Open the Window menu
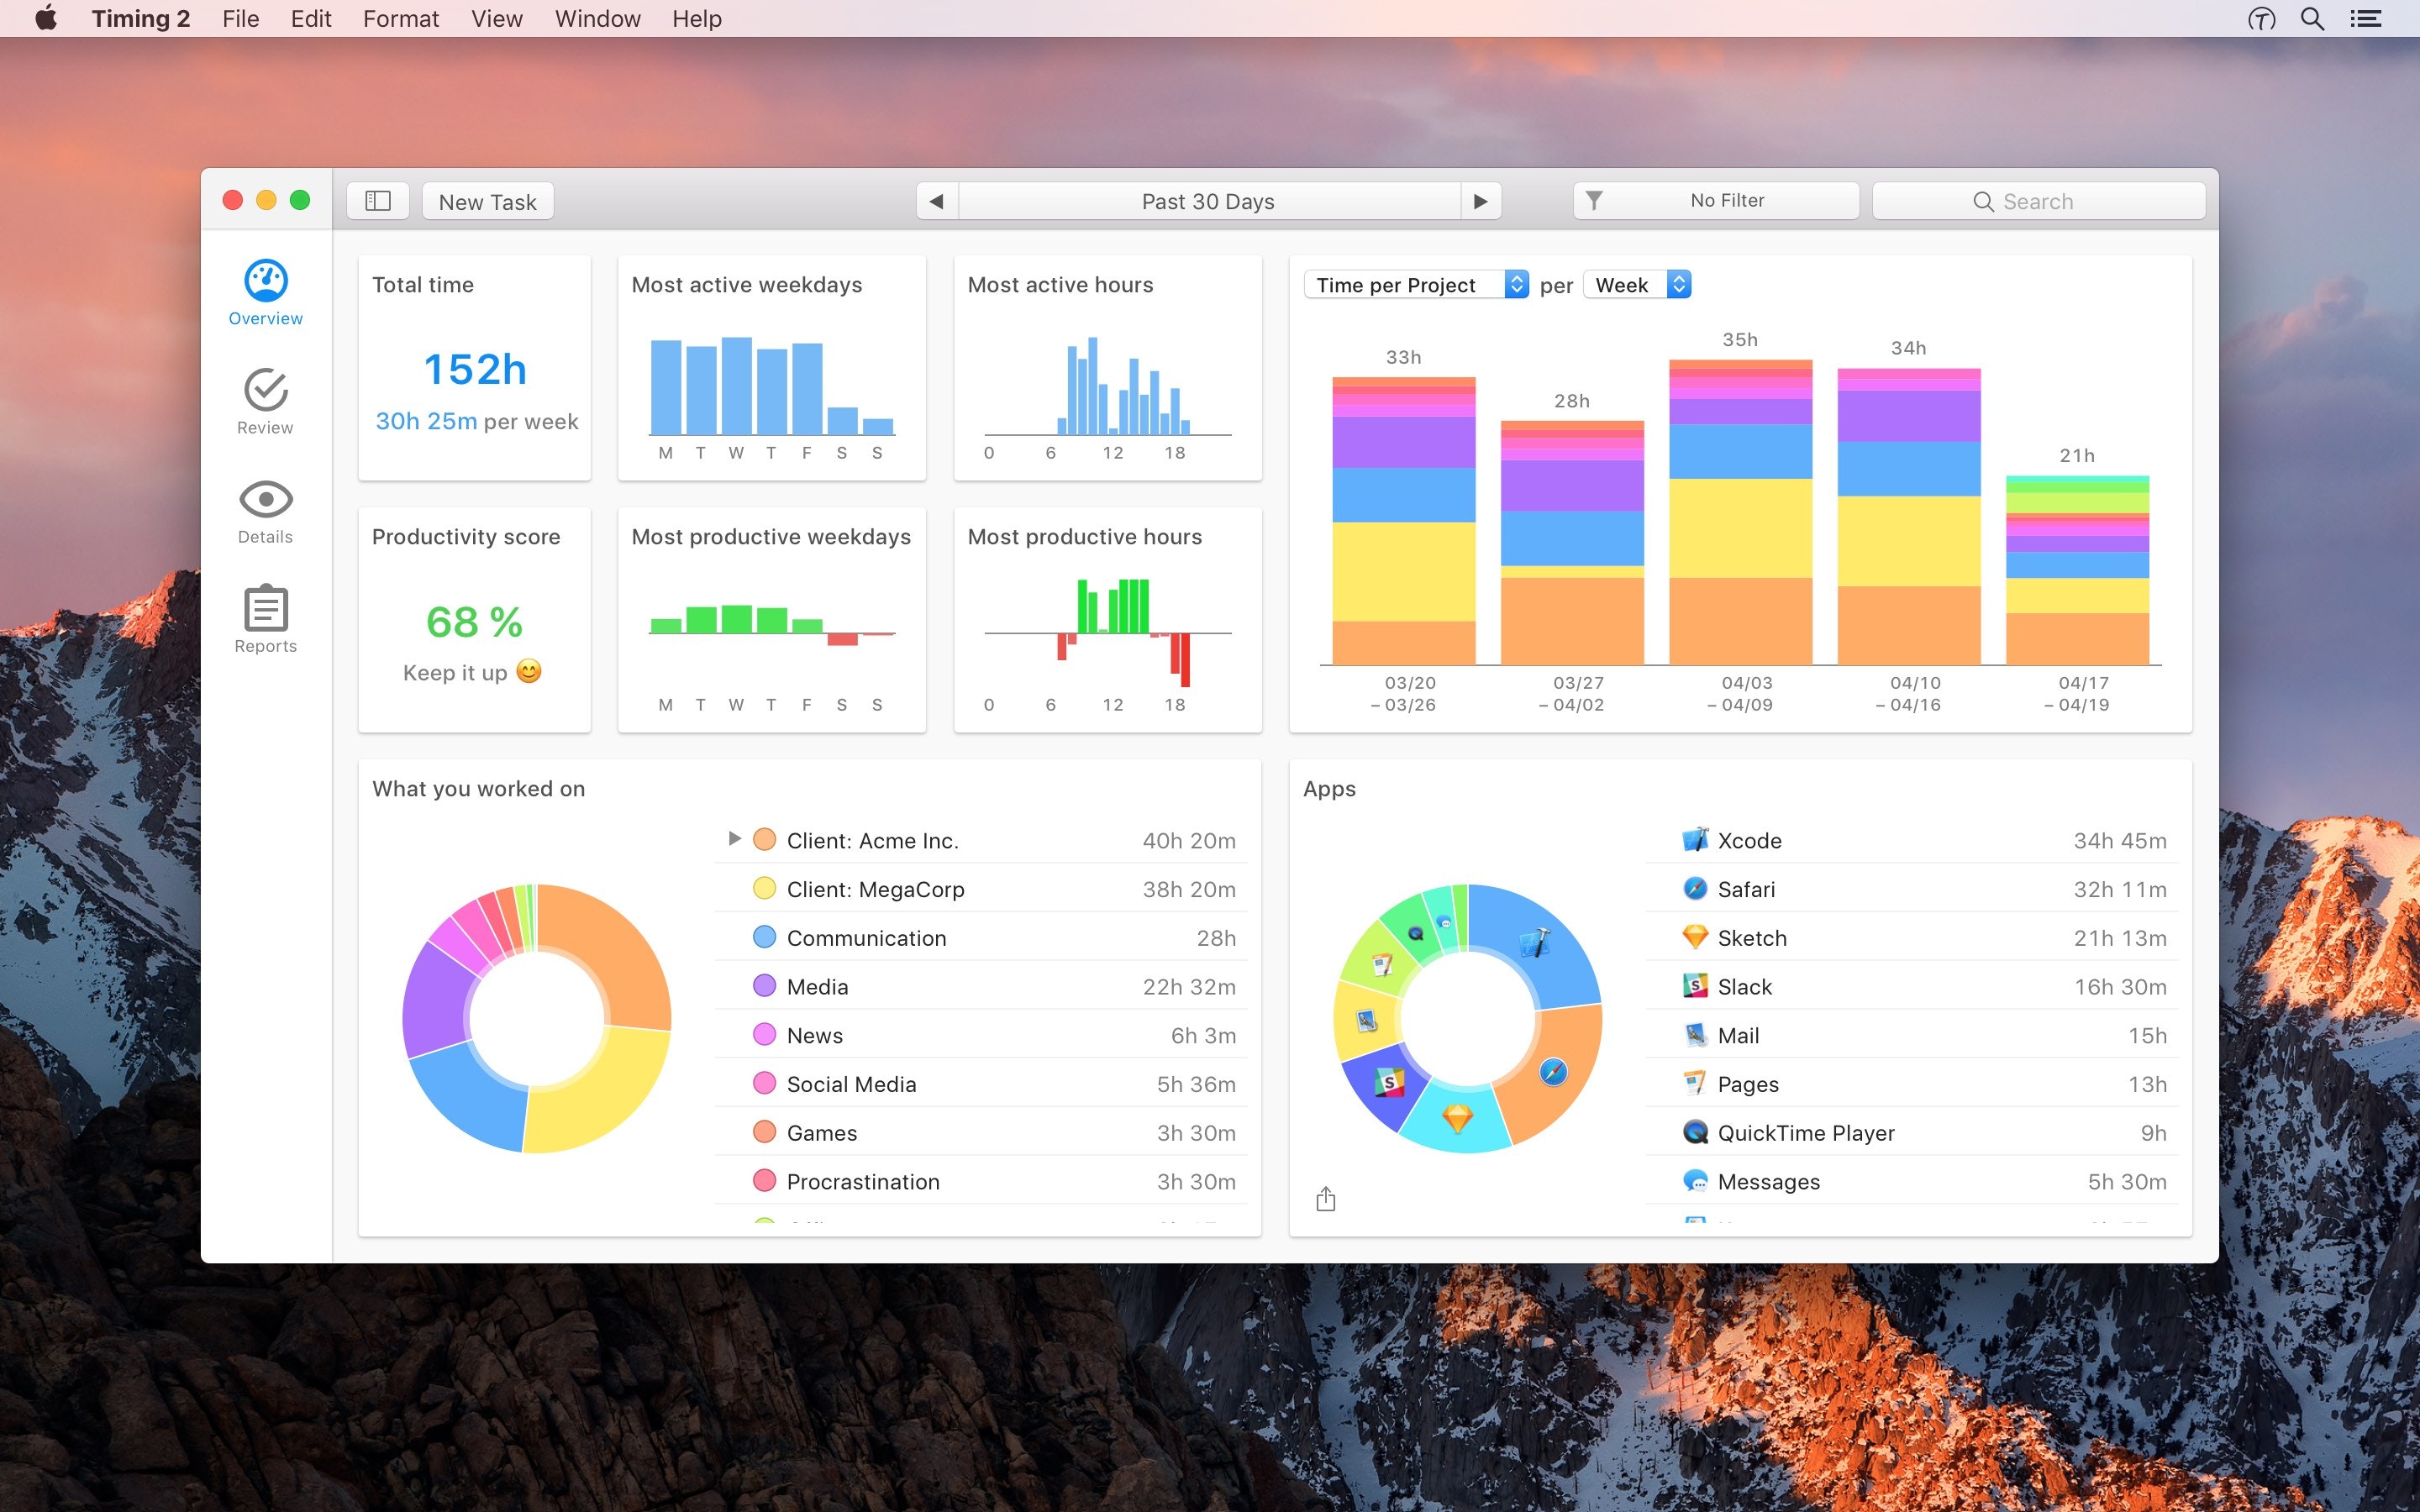Image resolution: width=2420 pixels, height=1512 pixels. [597, 19]
